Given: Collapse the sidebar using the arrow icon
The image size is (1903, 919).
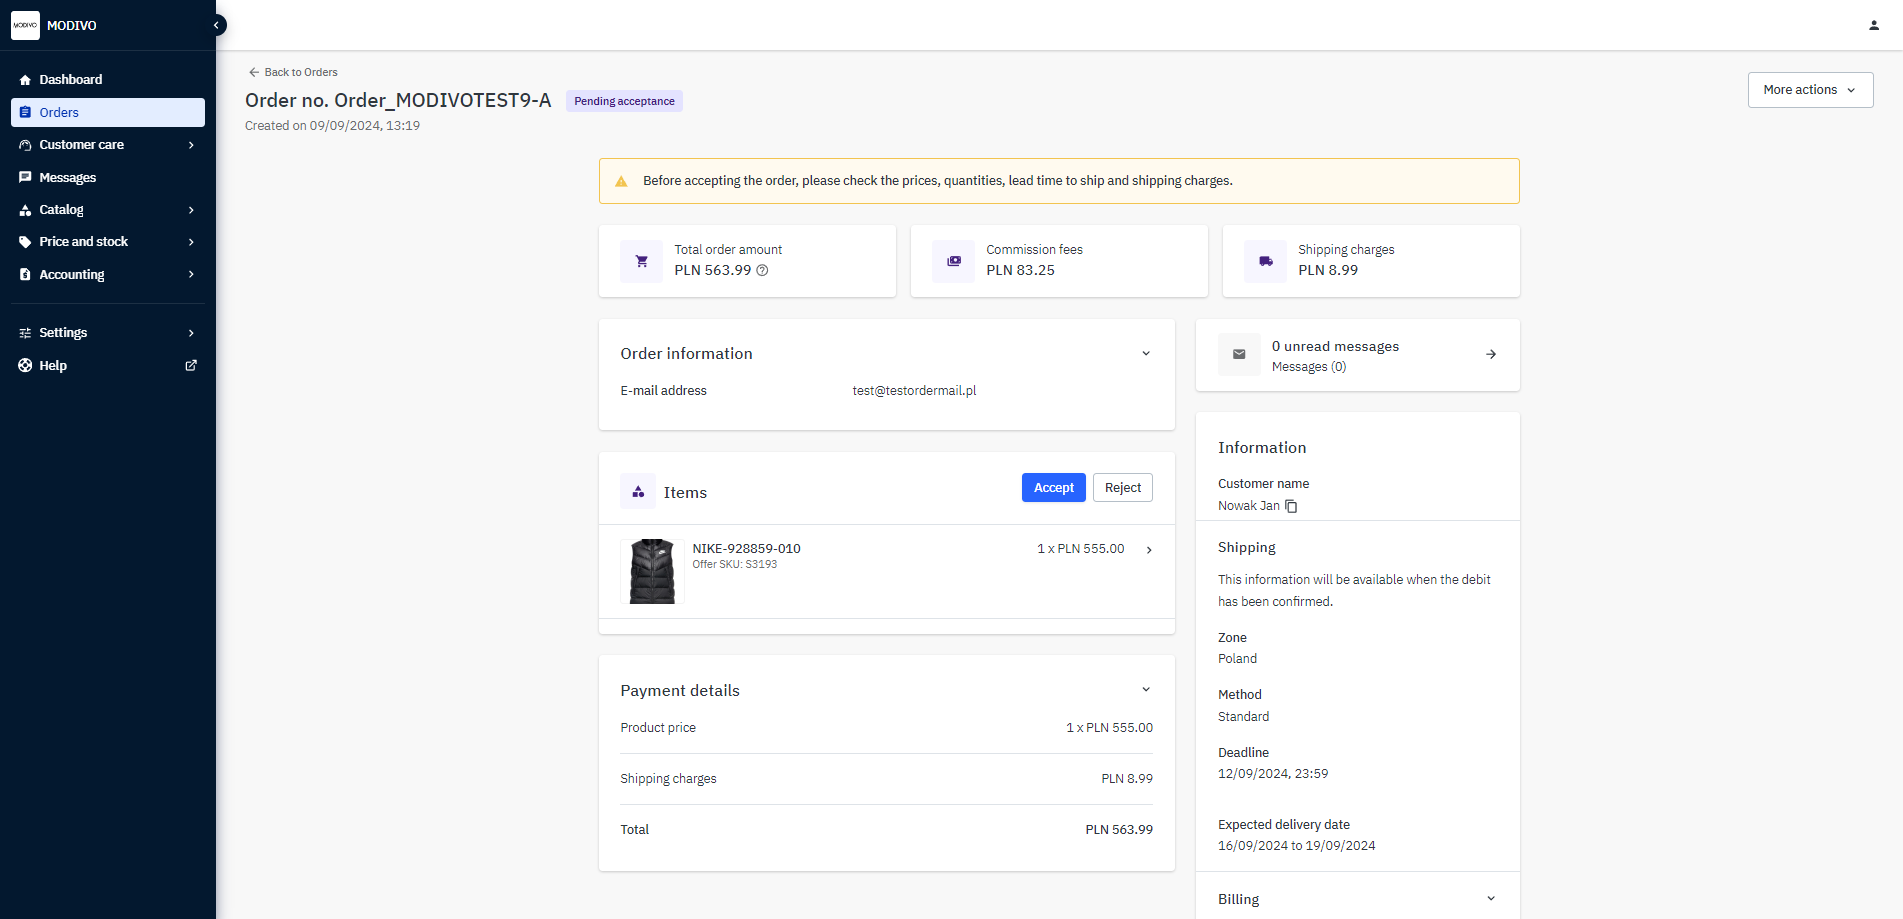Looking at the screenshot, I should tap(216, 25).
